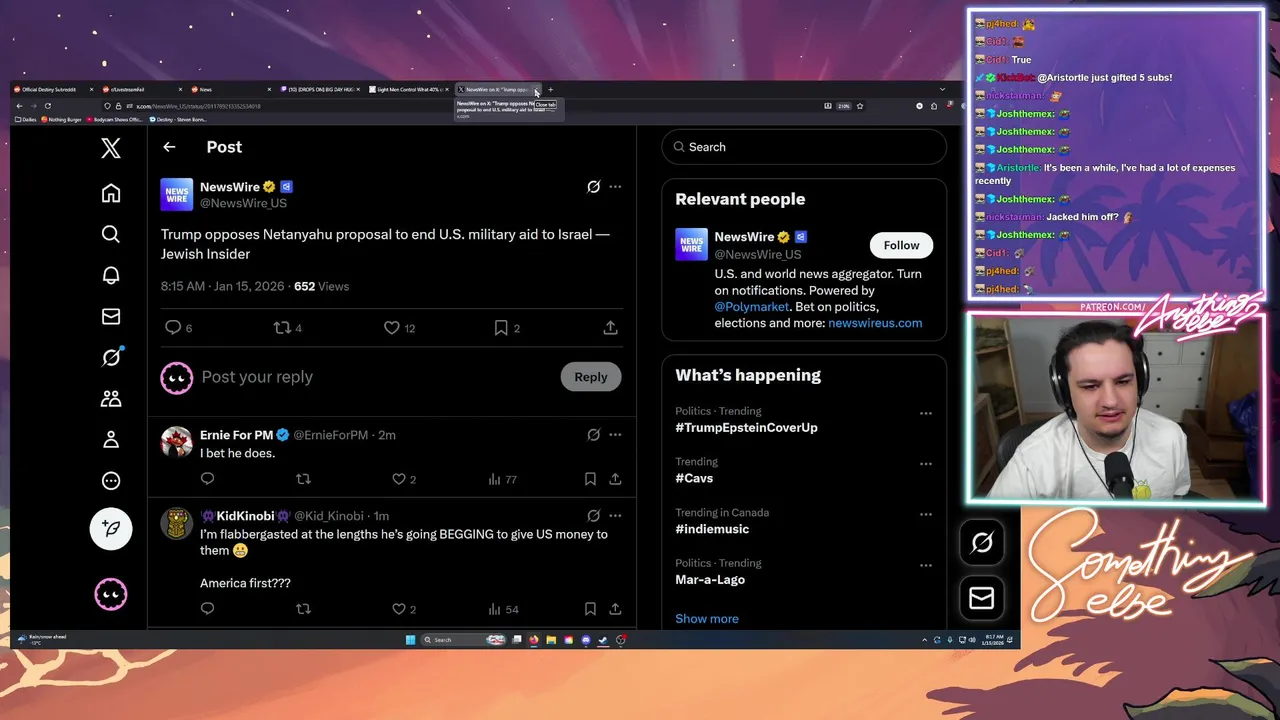Click the compose Post feather button
The height and width of the screenshot is (720, 1280).
[x=111, y=528]
